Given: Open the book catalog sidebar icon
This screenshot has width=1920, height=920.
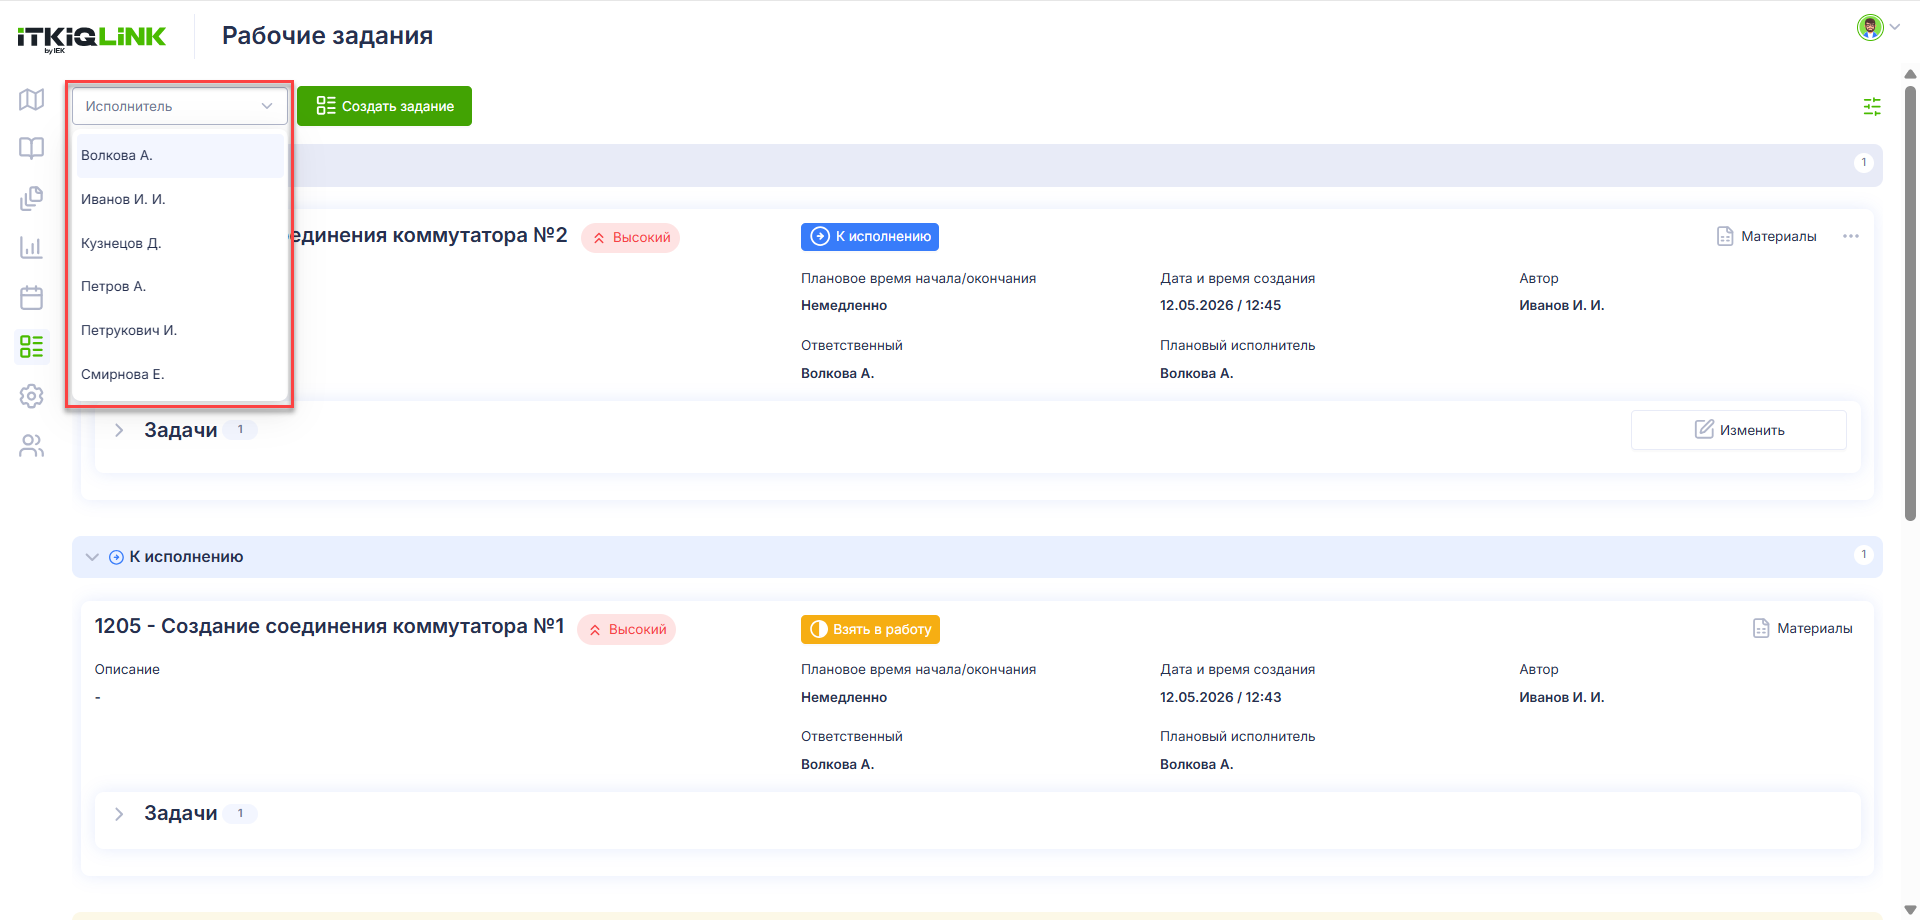Looking at the screenshot, I should pos(31,149).
